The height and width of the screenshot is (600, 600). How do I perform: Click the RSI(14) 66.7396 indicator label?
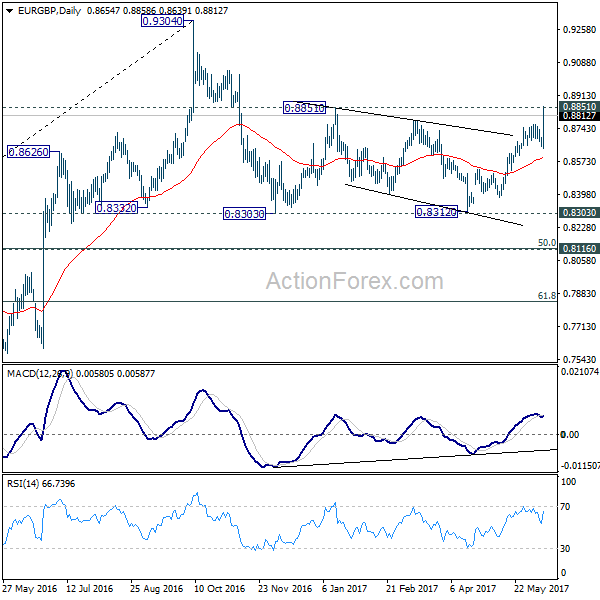[x=41, y=484]
